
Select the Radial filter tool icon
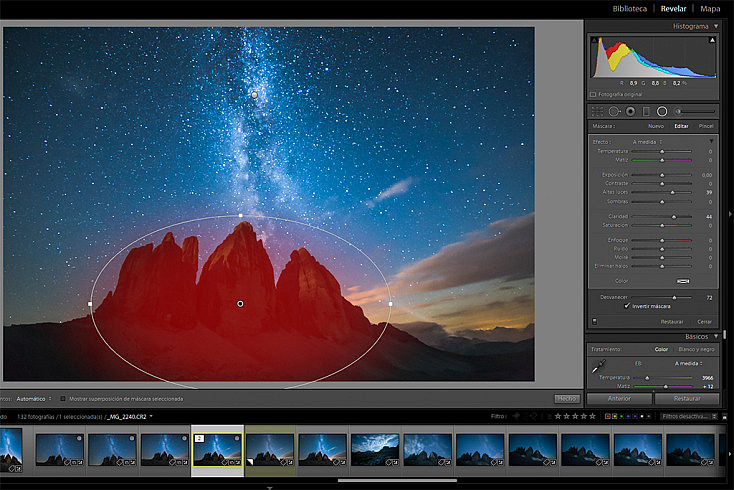coord(662,111)
